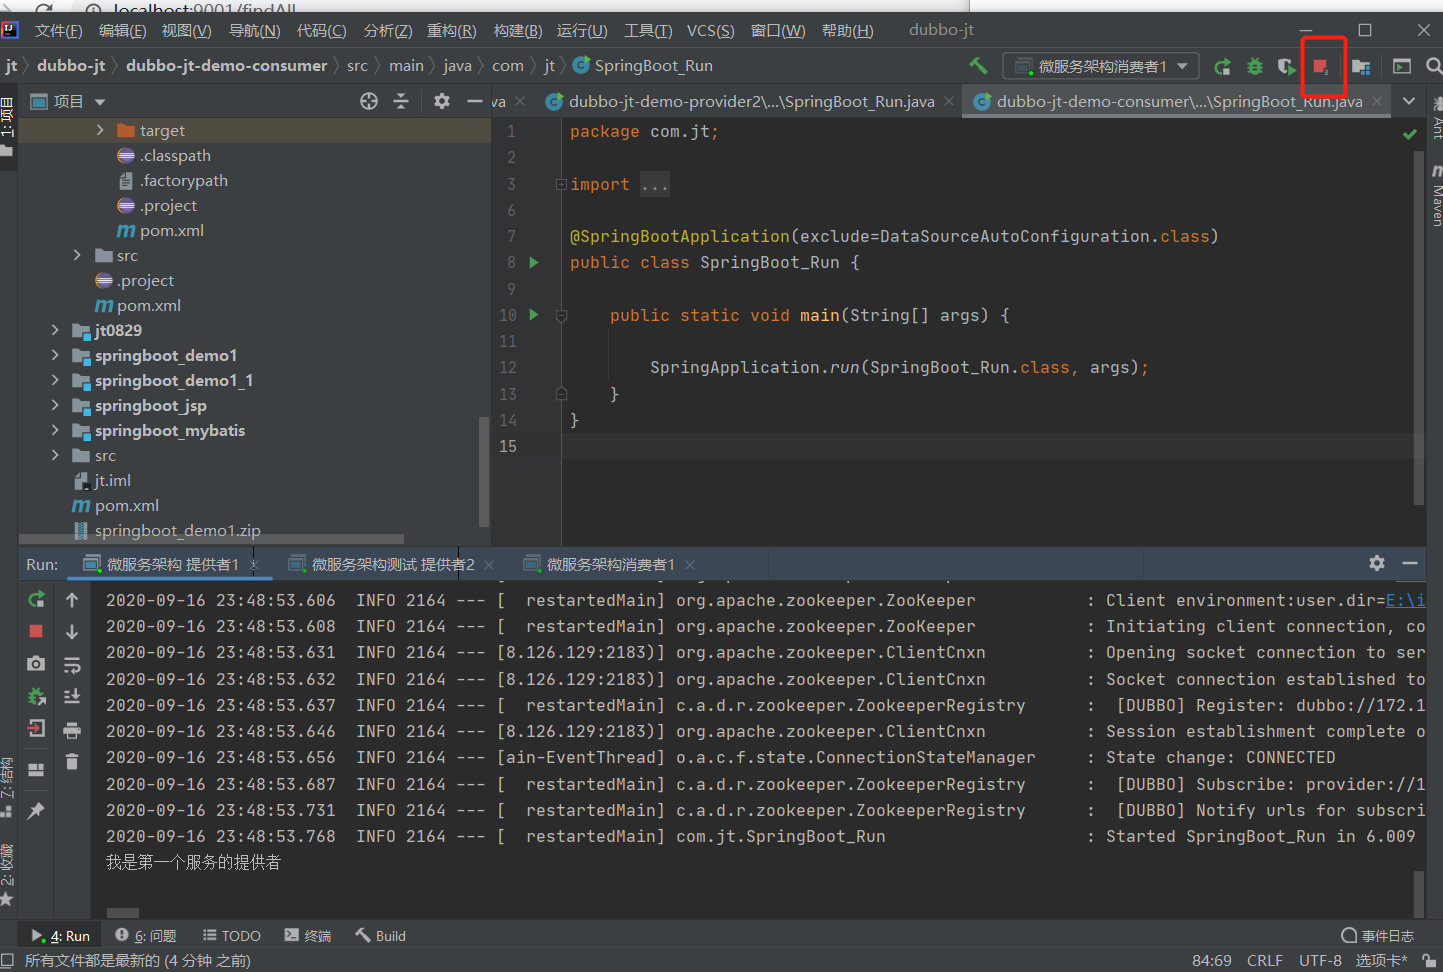Click run gutter arrow on line 8

point(534,262)
